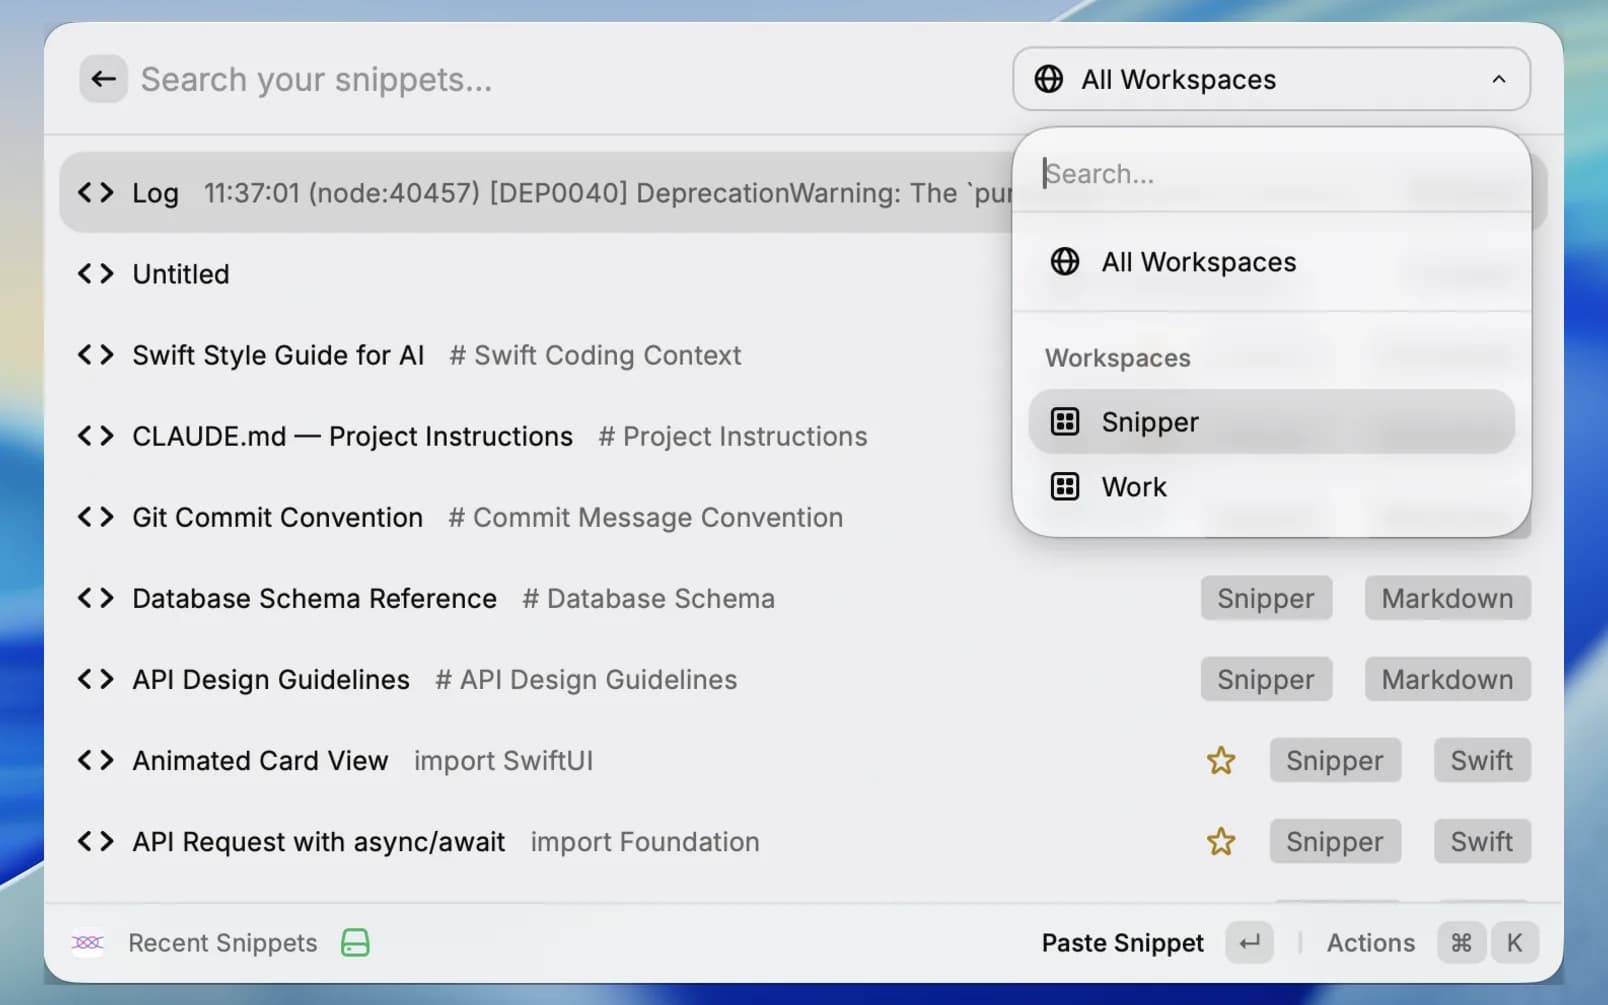The height and width of the screenshot is (1005, 1608).
Task: Click code icon of Animated Card View
Action: [96, 760]
